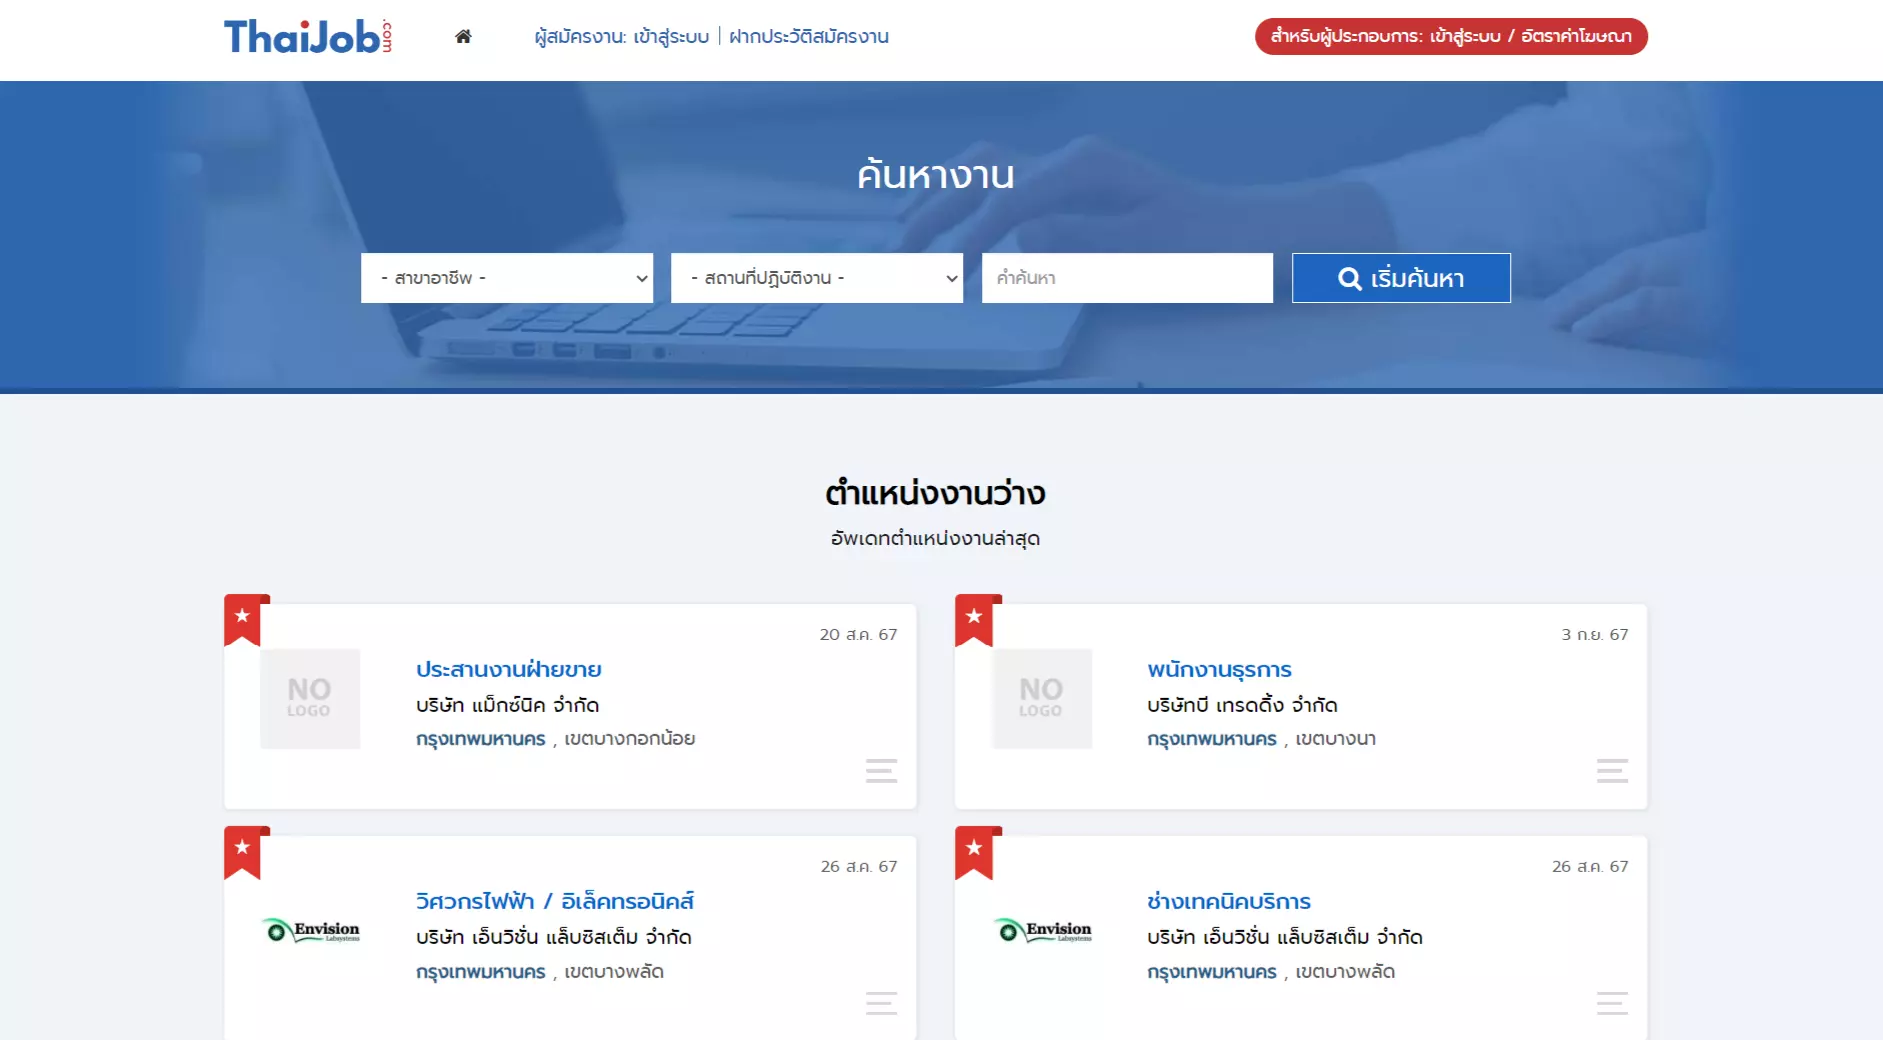Viewport: 1883px width, 1040px height.
Task: Click the red employer login button
Action: coord(1451,36)
